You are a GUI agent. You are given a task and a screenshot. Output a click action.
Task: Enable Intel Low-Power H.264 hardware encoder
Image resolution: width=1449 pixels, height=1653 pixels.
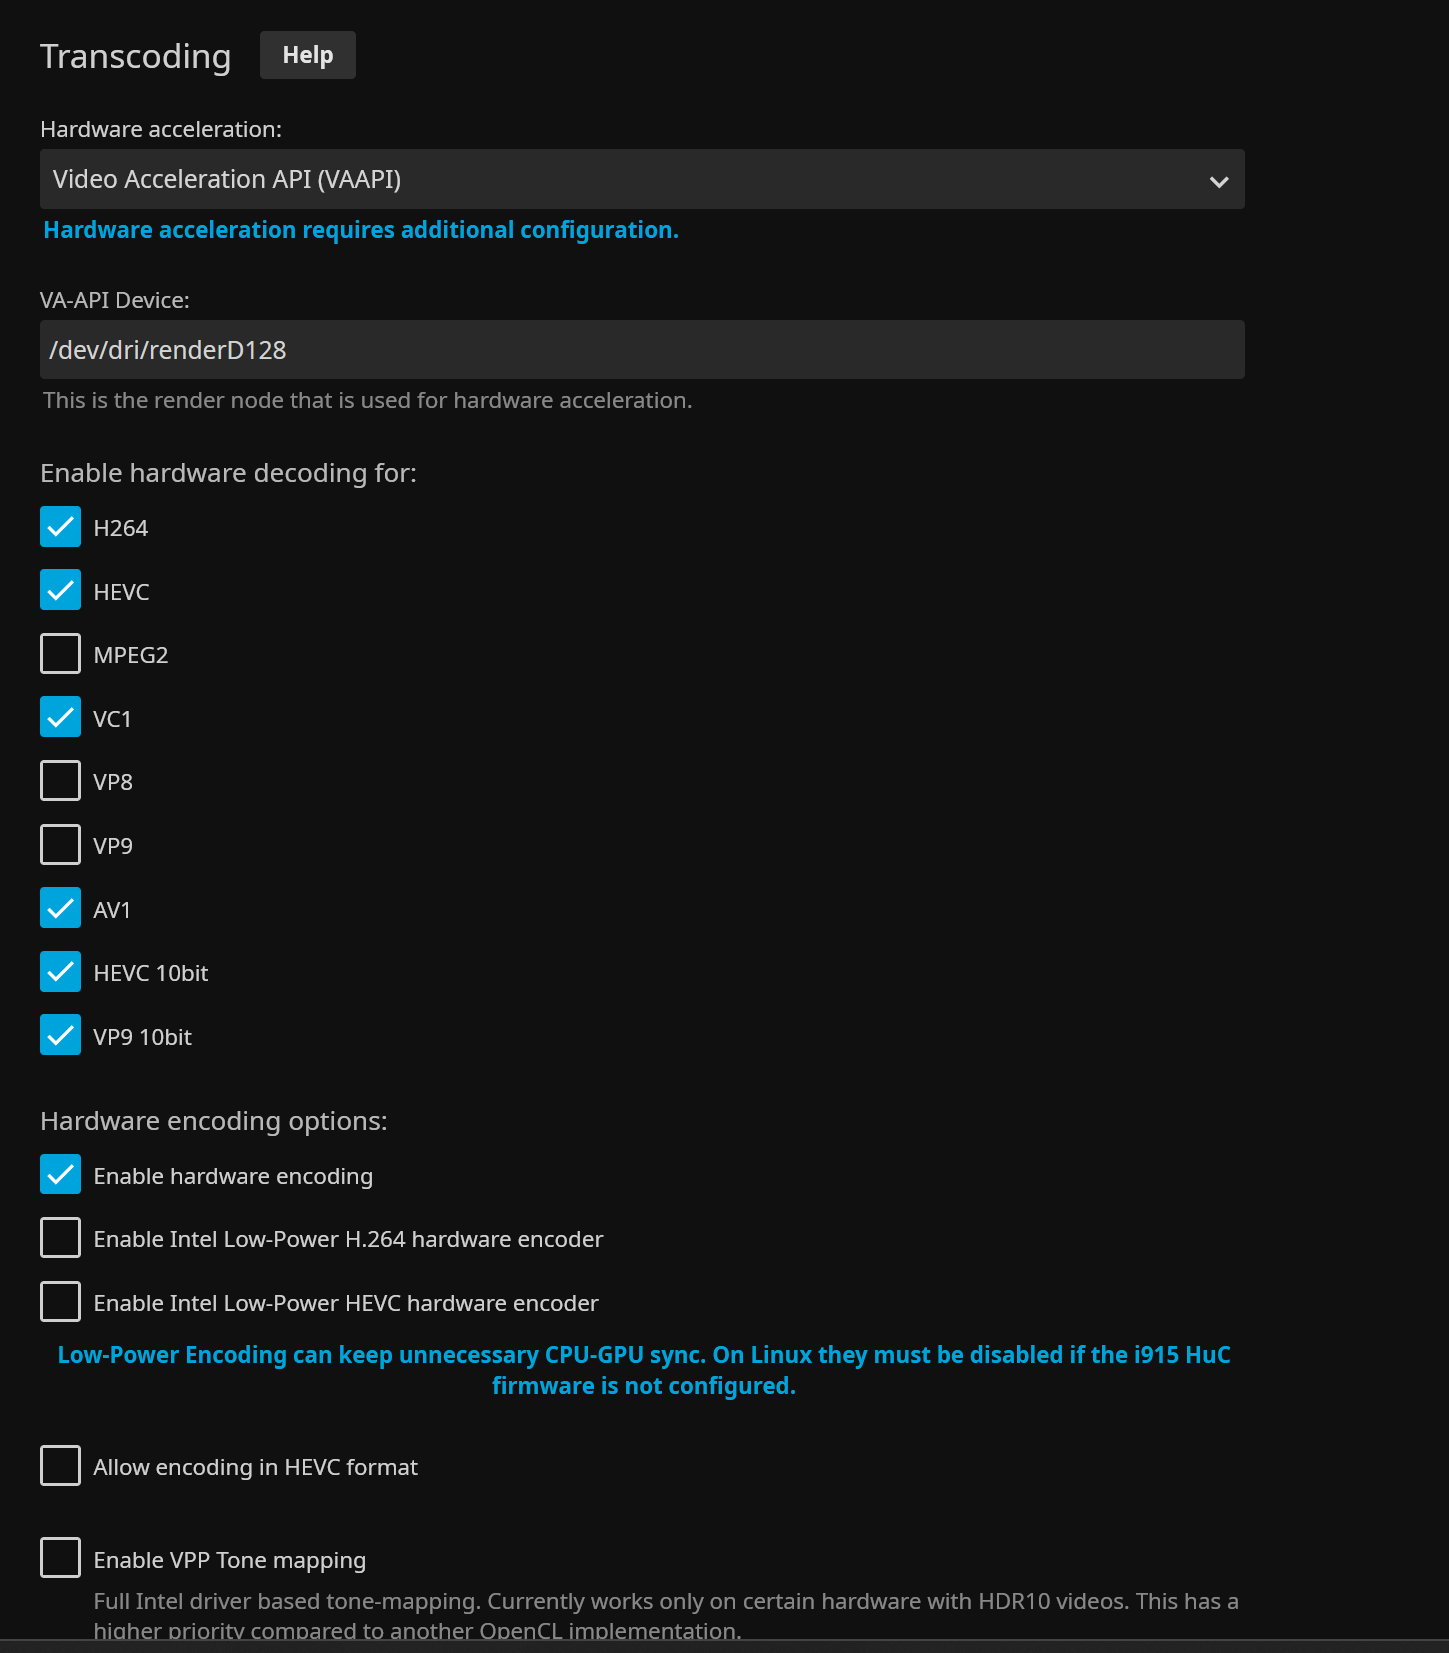pyautogui.click(x=61, y=1238)
